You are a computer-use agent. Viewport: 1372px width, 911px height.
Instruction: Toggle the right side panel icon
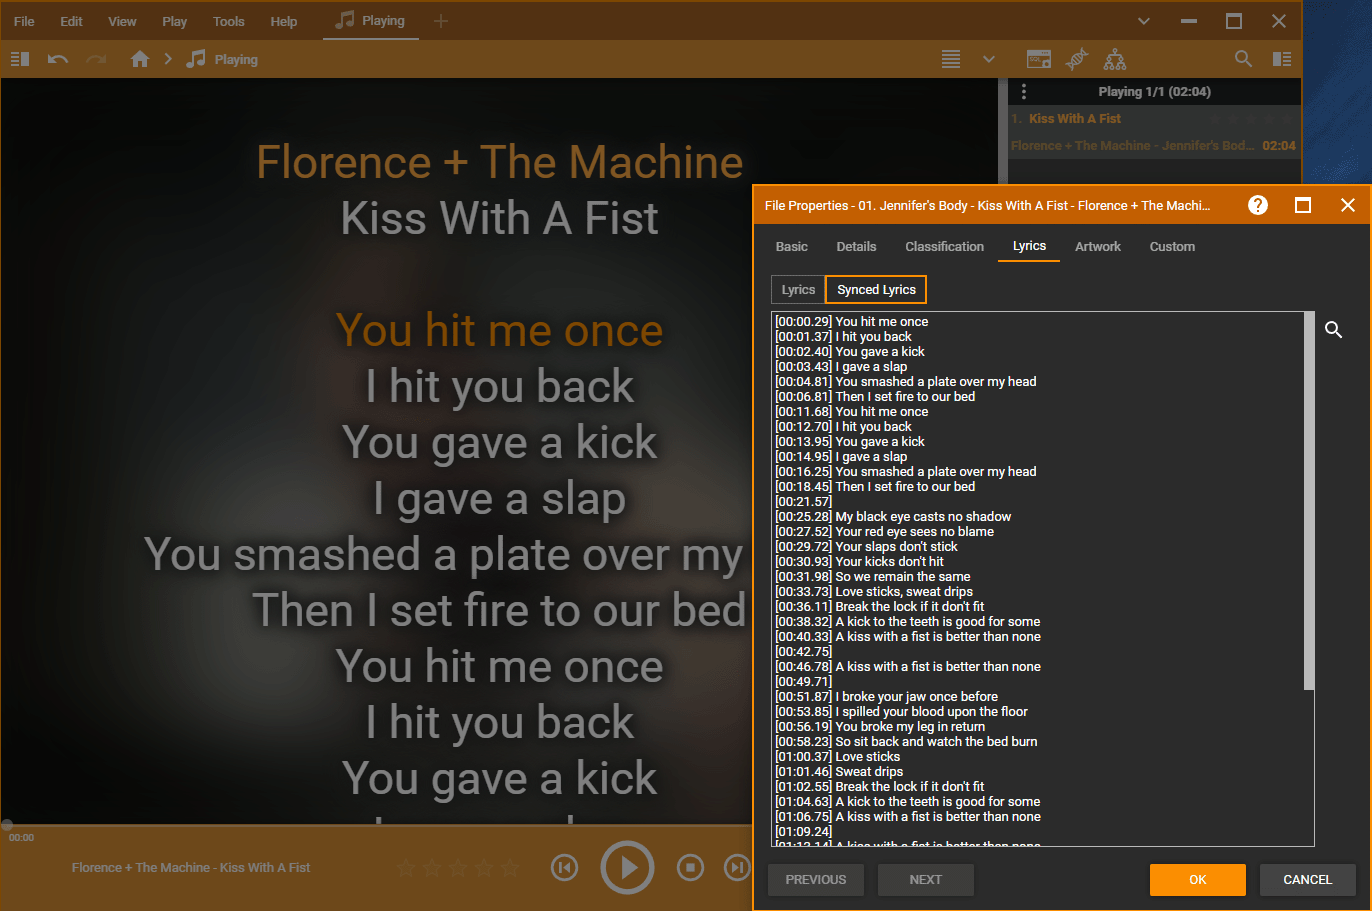coord(1282,59)
